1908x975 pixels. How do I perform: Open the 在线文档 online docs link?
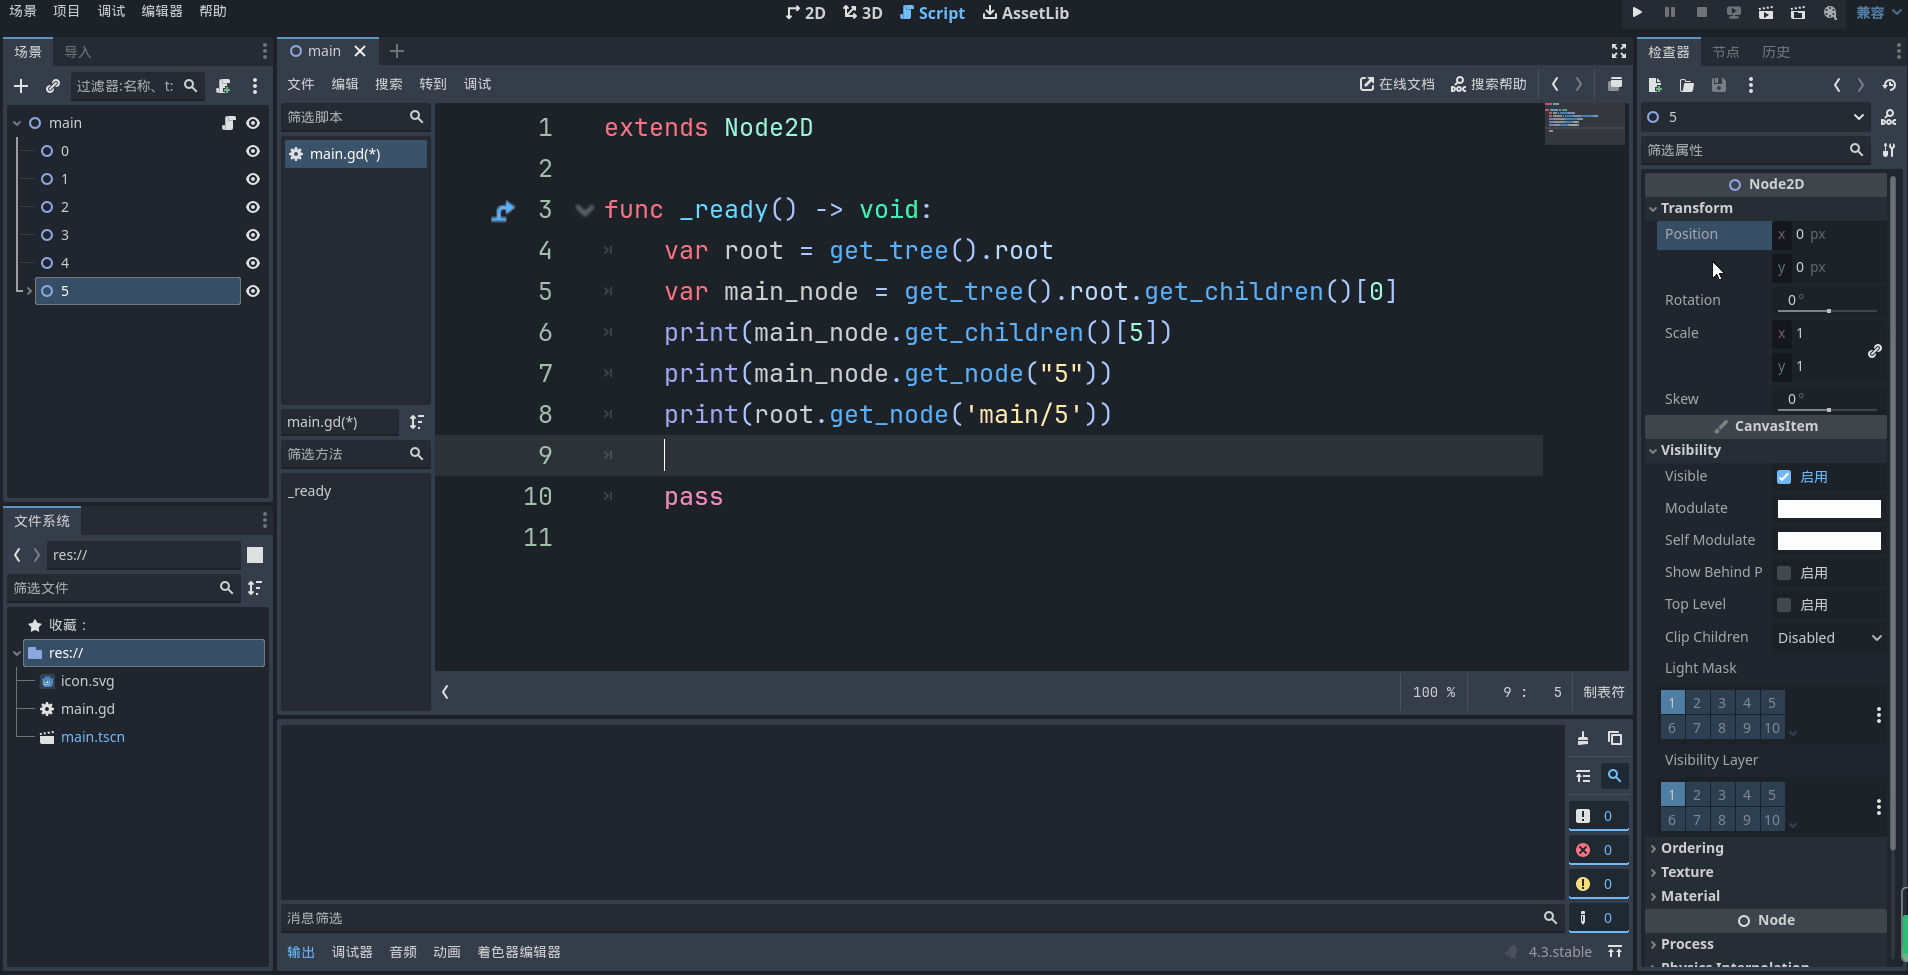point(1397,84)
